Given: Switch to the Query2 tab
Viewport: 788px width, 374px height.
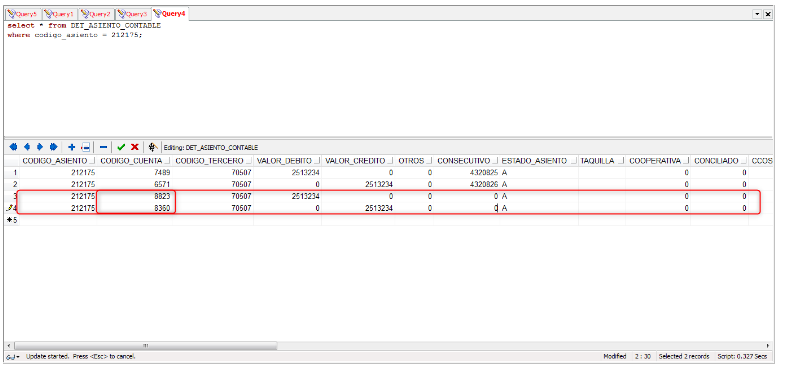Looking at the screenshot, I should [96, 14].
